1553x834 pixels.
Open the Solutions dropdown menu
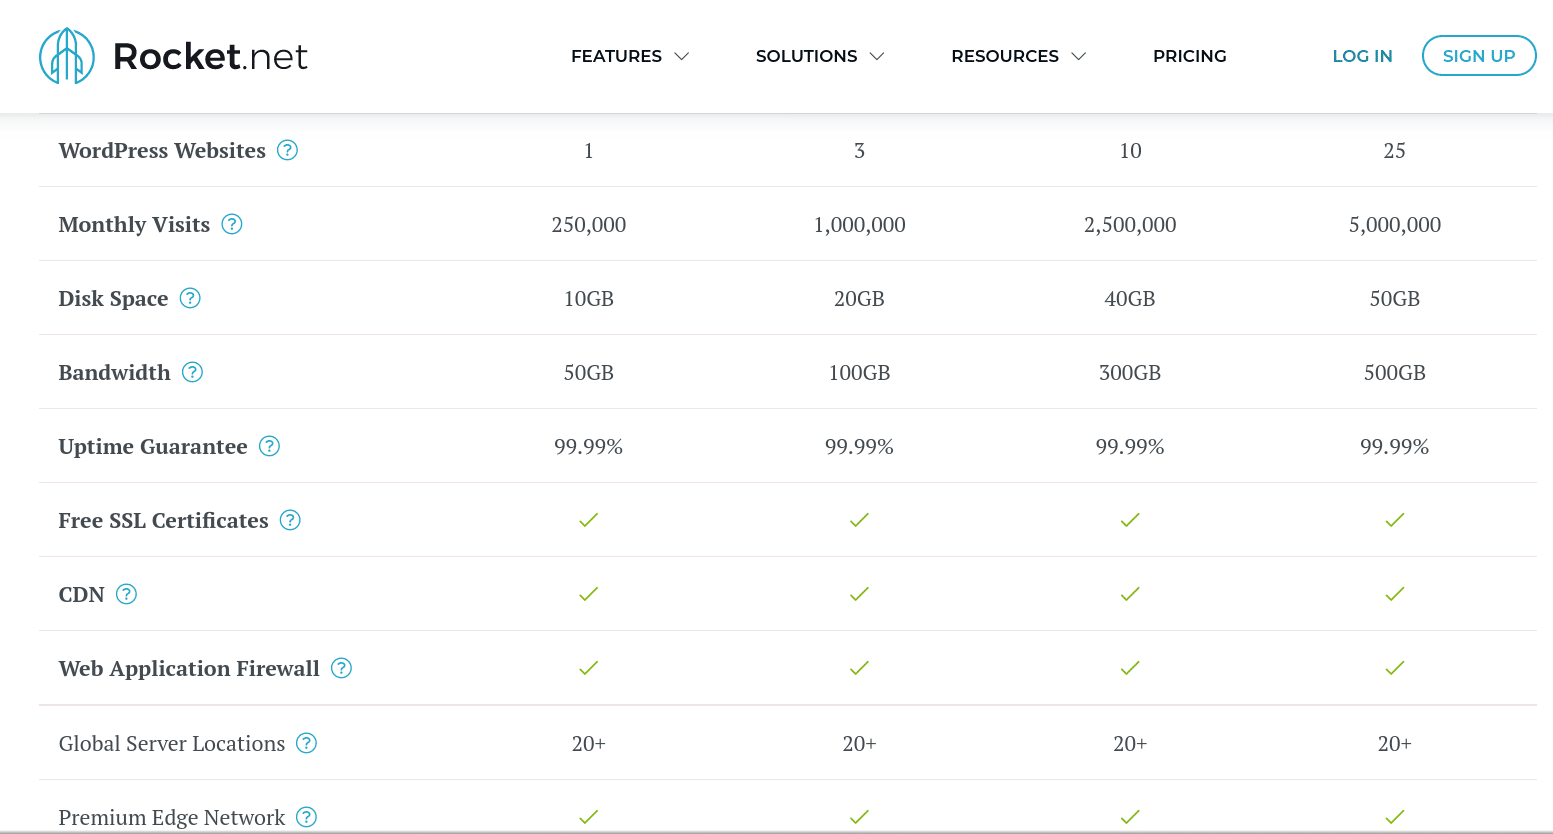[x=819, y=56]
